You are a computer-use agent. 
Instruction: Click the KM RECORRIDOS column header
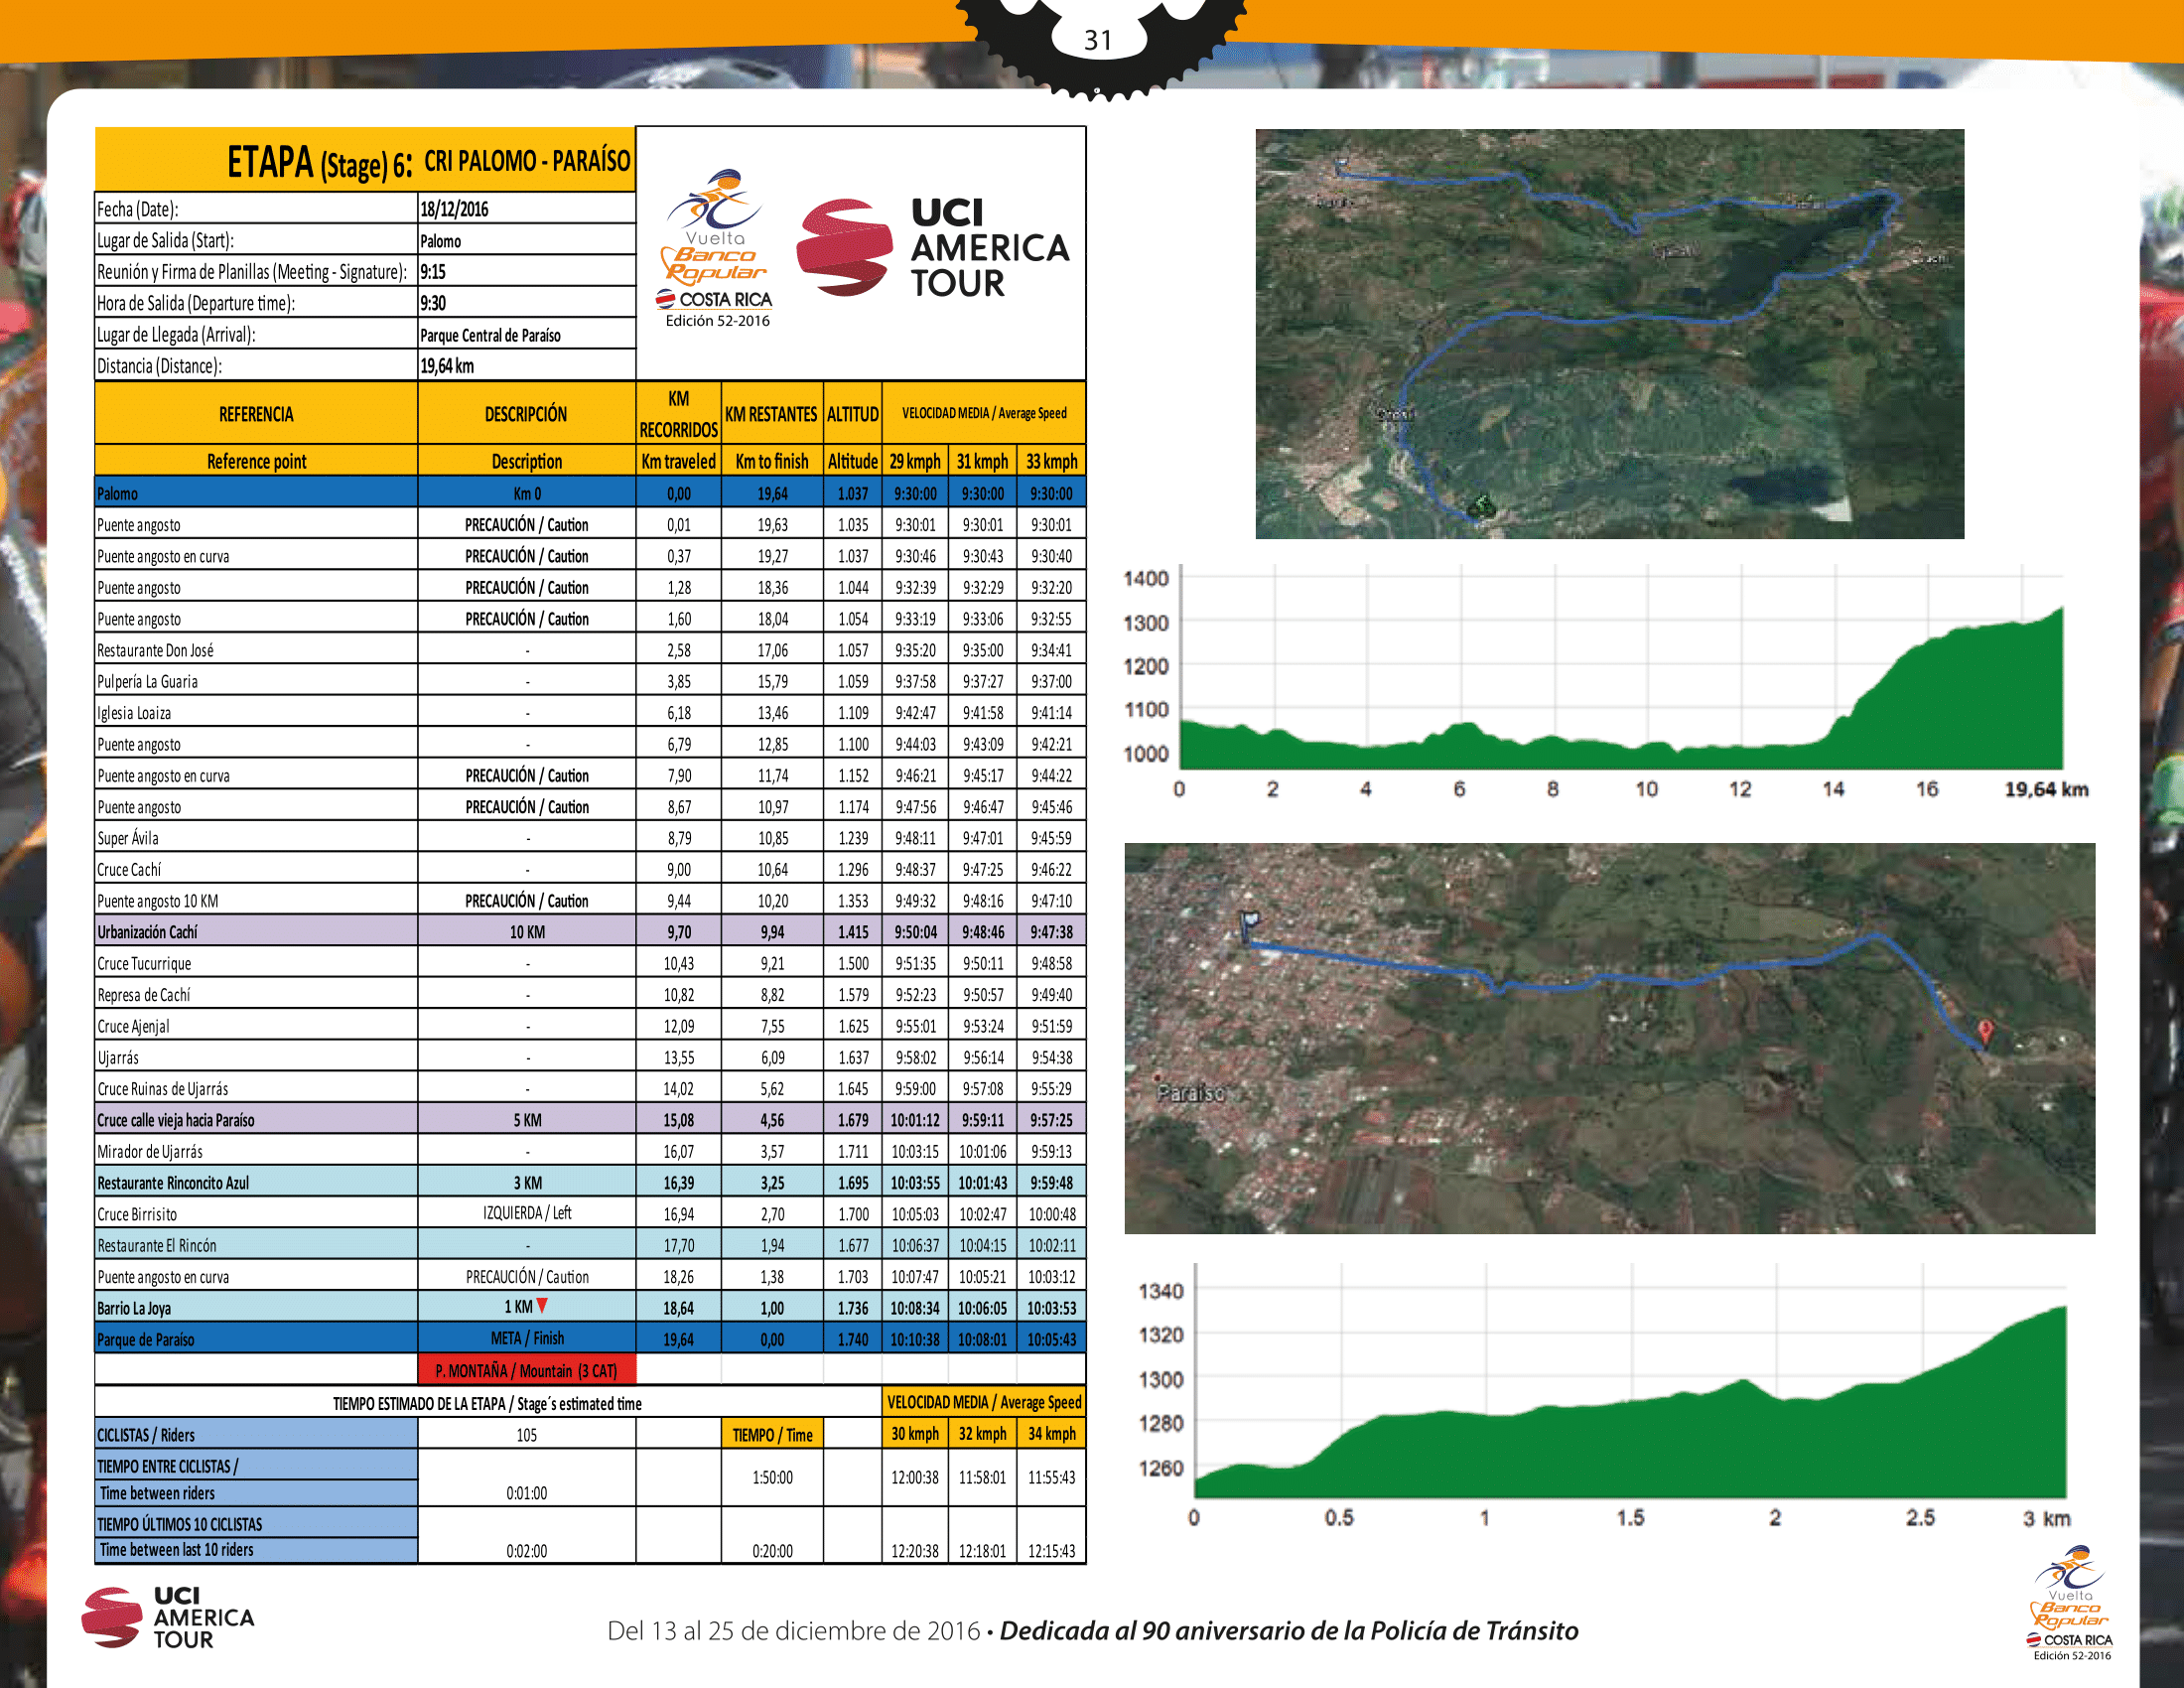click(678, 414)
